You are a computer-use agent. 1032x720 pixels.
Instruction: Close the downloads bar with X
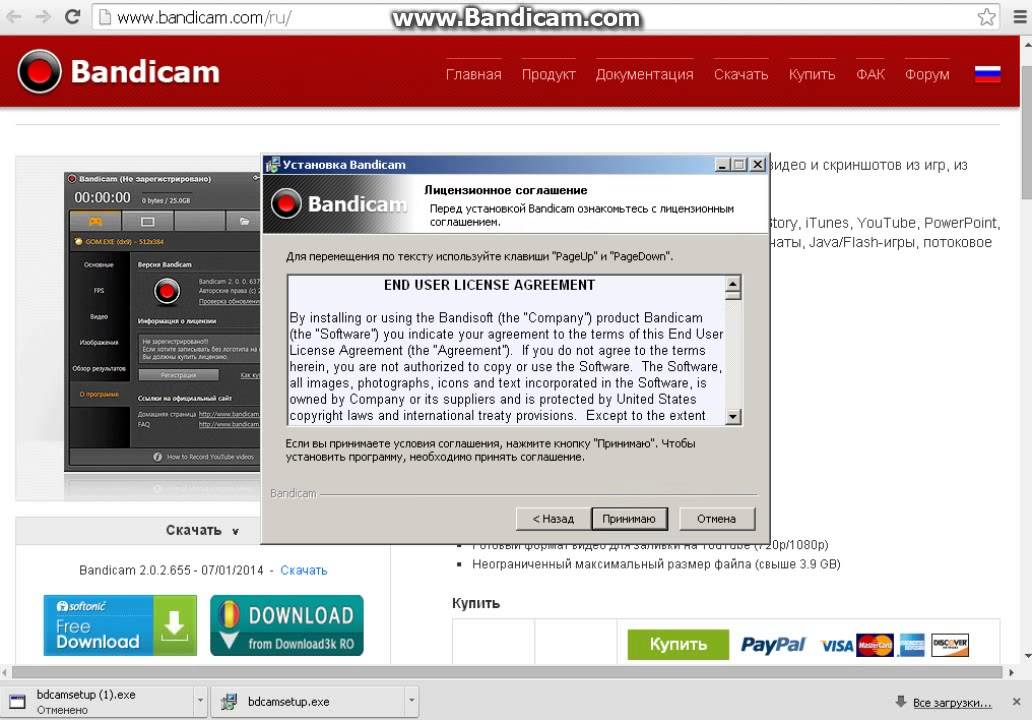[1016, 702]
